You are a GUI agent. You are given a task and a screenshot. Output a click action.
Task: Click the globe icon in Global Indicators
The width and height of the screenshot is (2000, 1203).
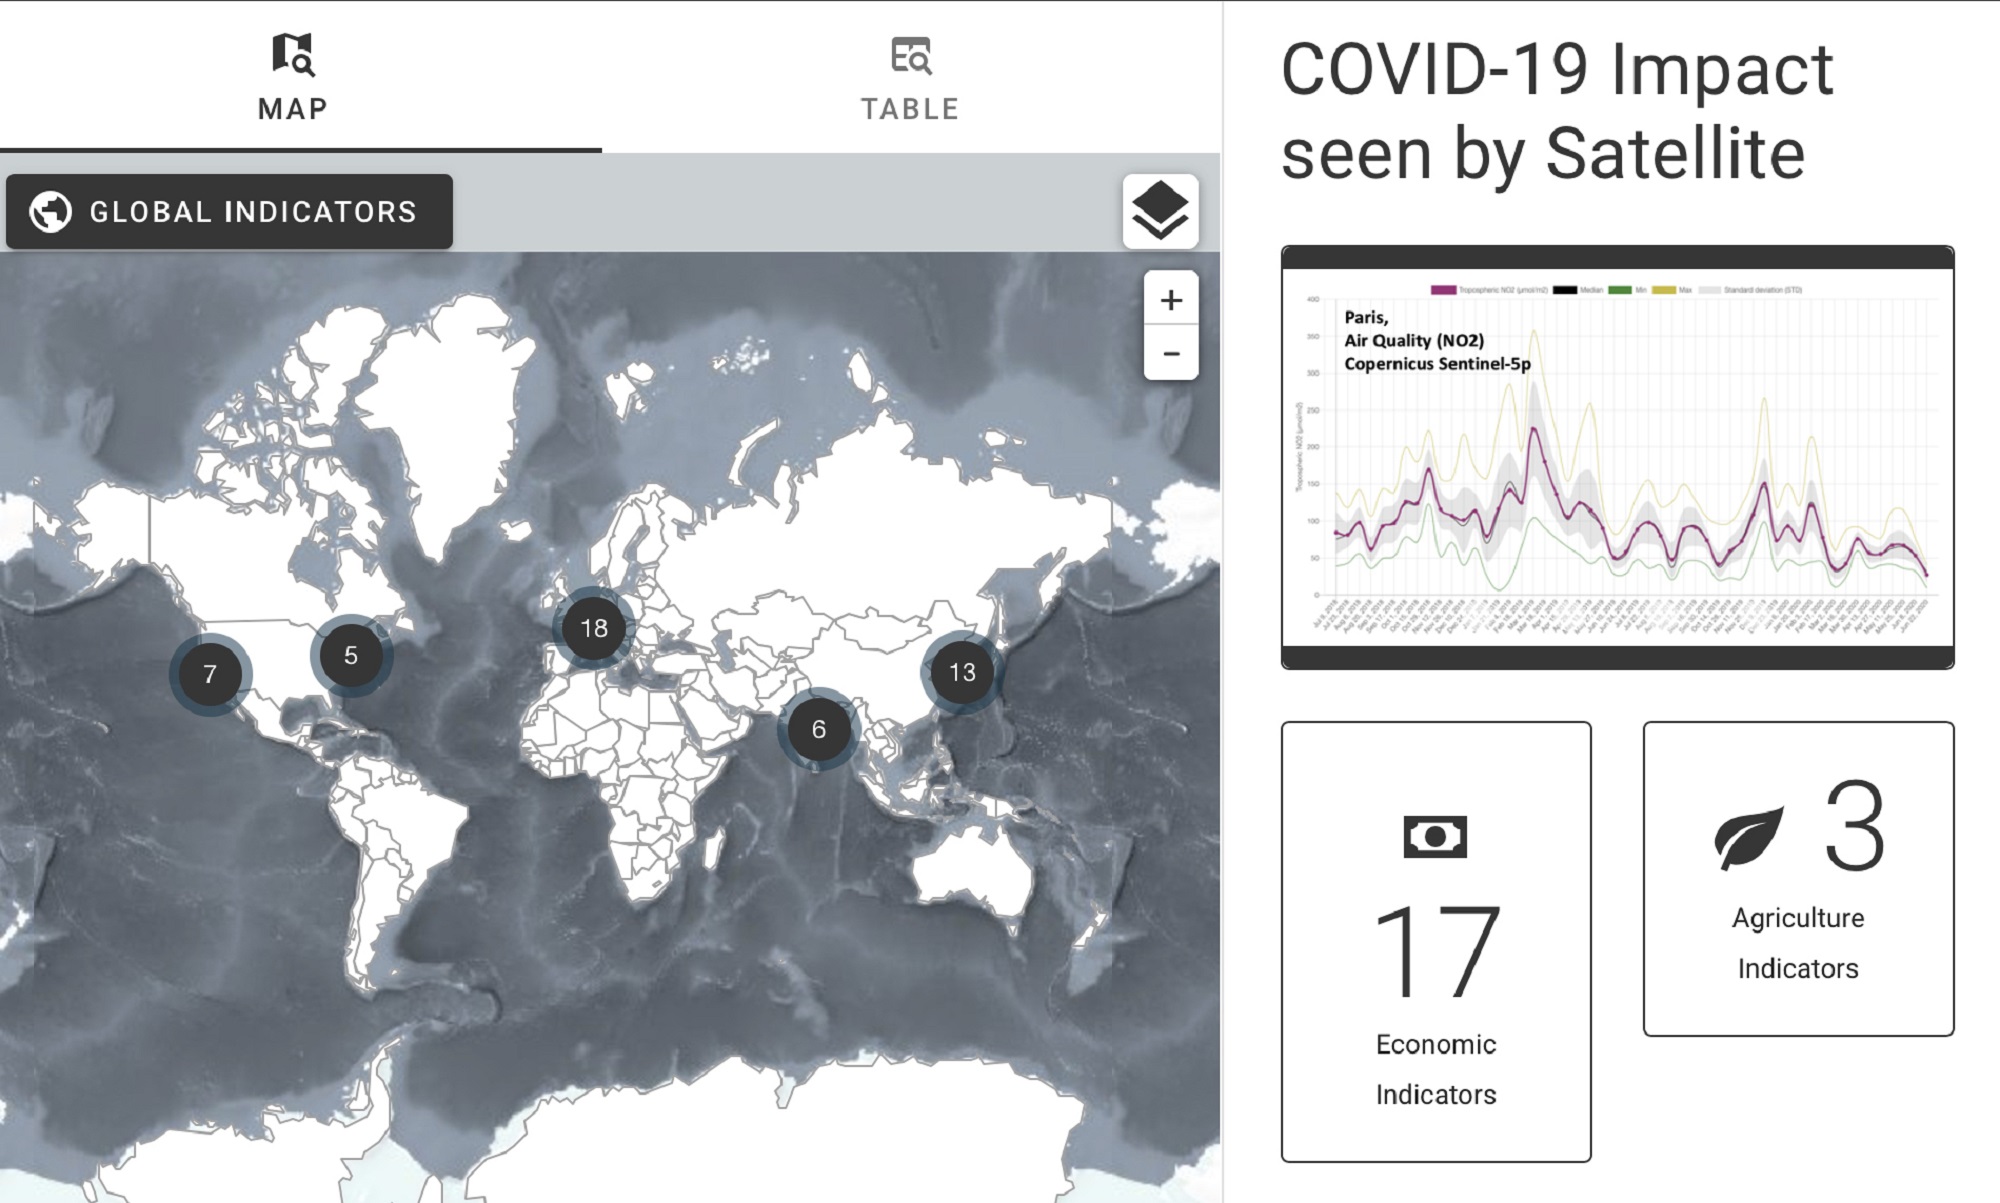(x=50, y=212)
